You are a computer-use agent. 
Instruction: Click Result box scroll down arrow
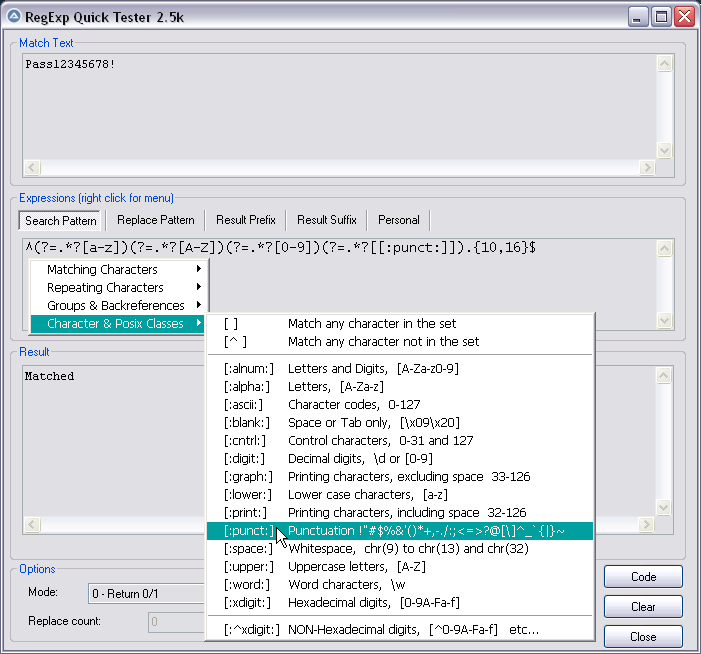point(663,507)
